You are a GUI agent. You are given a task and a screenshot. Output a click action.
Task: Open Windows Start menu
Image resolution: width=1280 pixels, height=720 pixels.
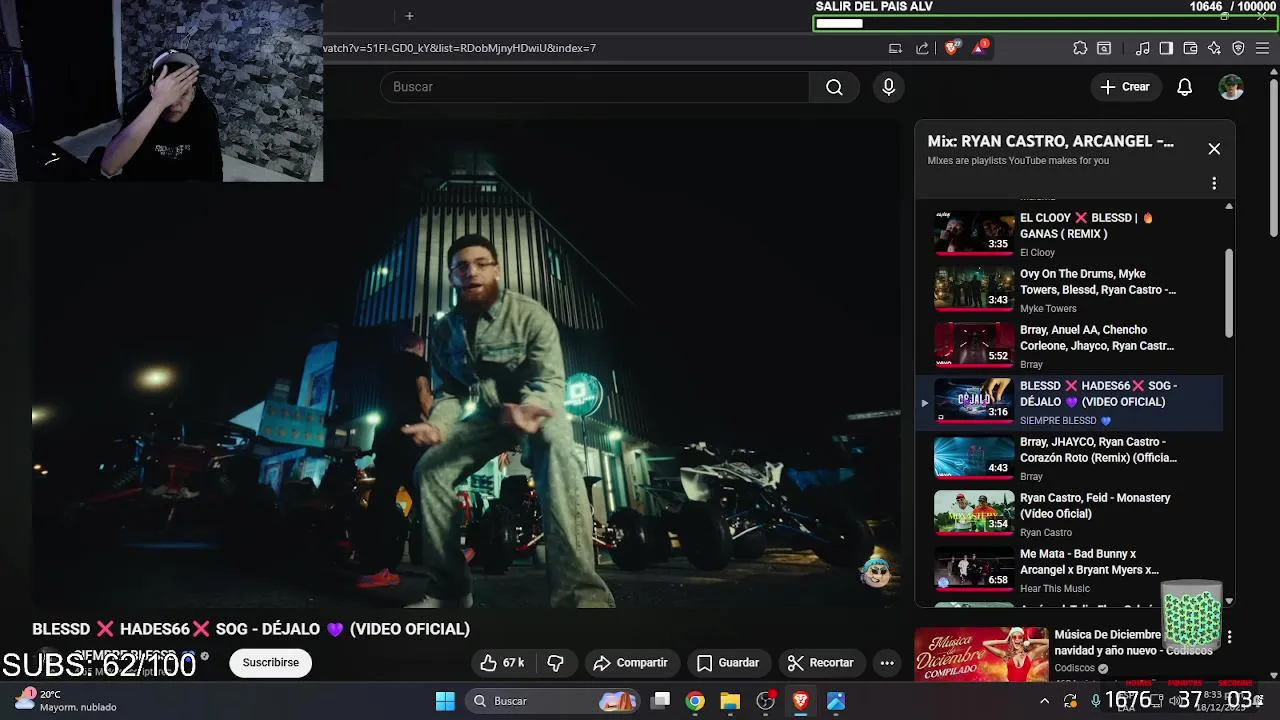445,701
